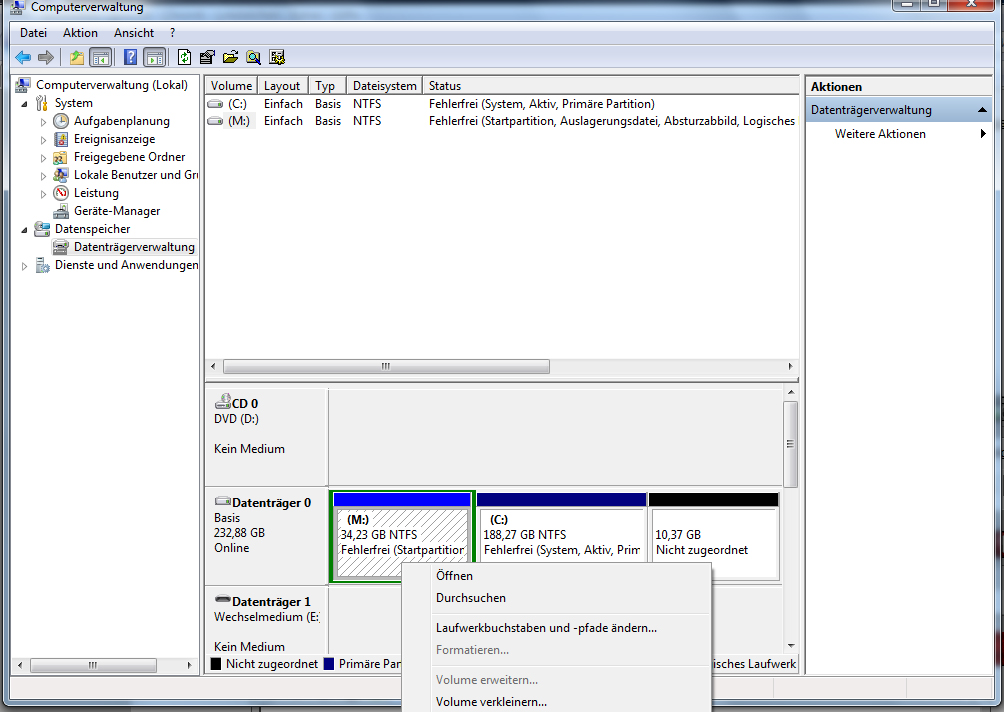Click the Dateisystem column header
This screenshot has width=1004, height=712.
pos(384,86)
